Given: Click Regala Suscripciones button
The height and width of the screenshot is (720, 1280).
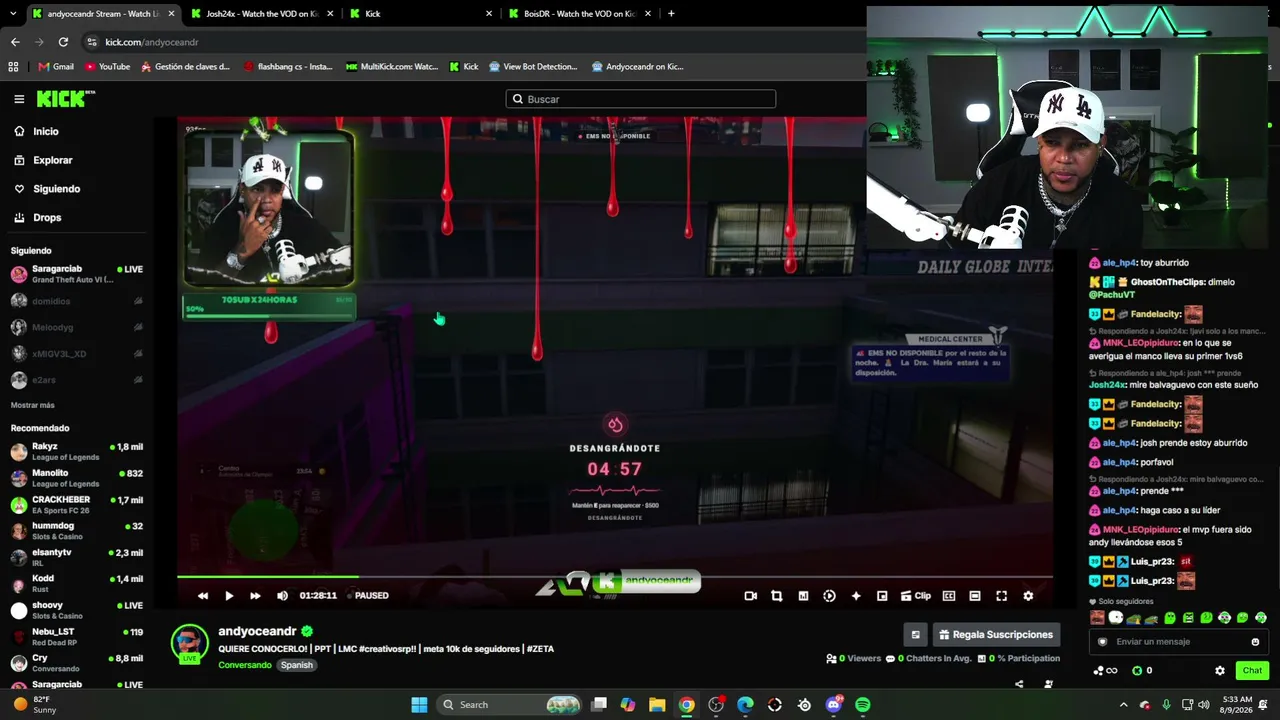Looking at the screenshot, I should [x=995, y=634].
